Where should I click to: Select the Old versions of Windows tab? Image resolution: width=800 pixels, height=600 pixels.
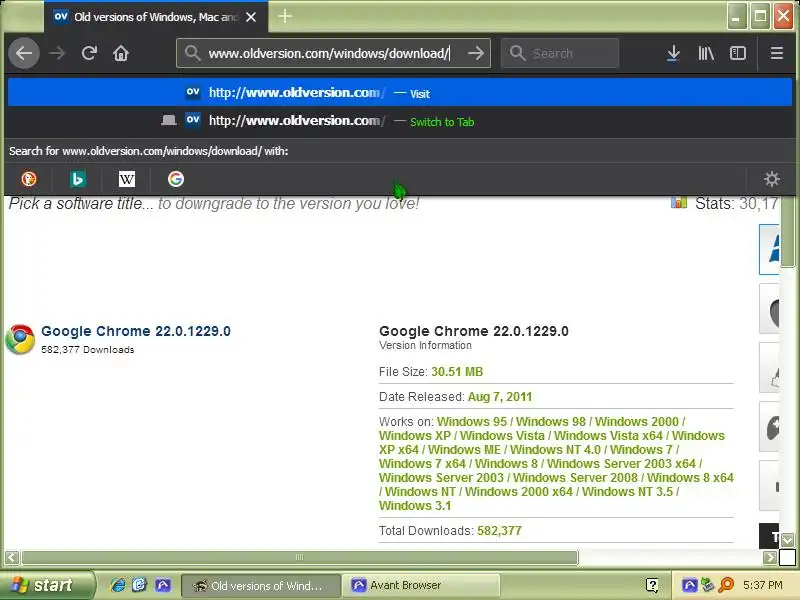click(155, 17)
